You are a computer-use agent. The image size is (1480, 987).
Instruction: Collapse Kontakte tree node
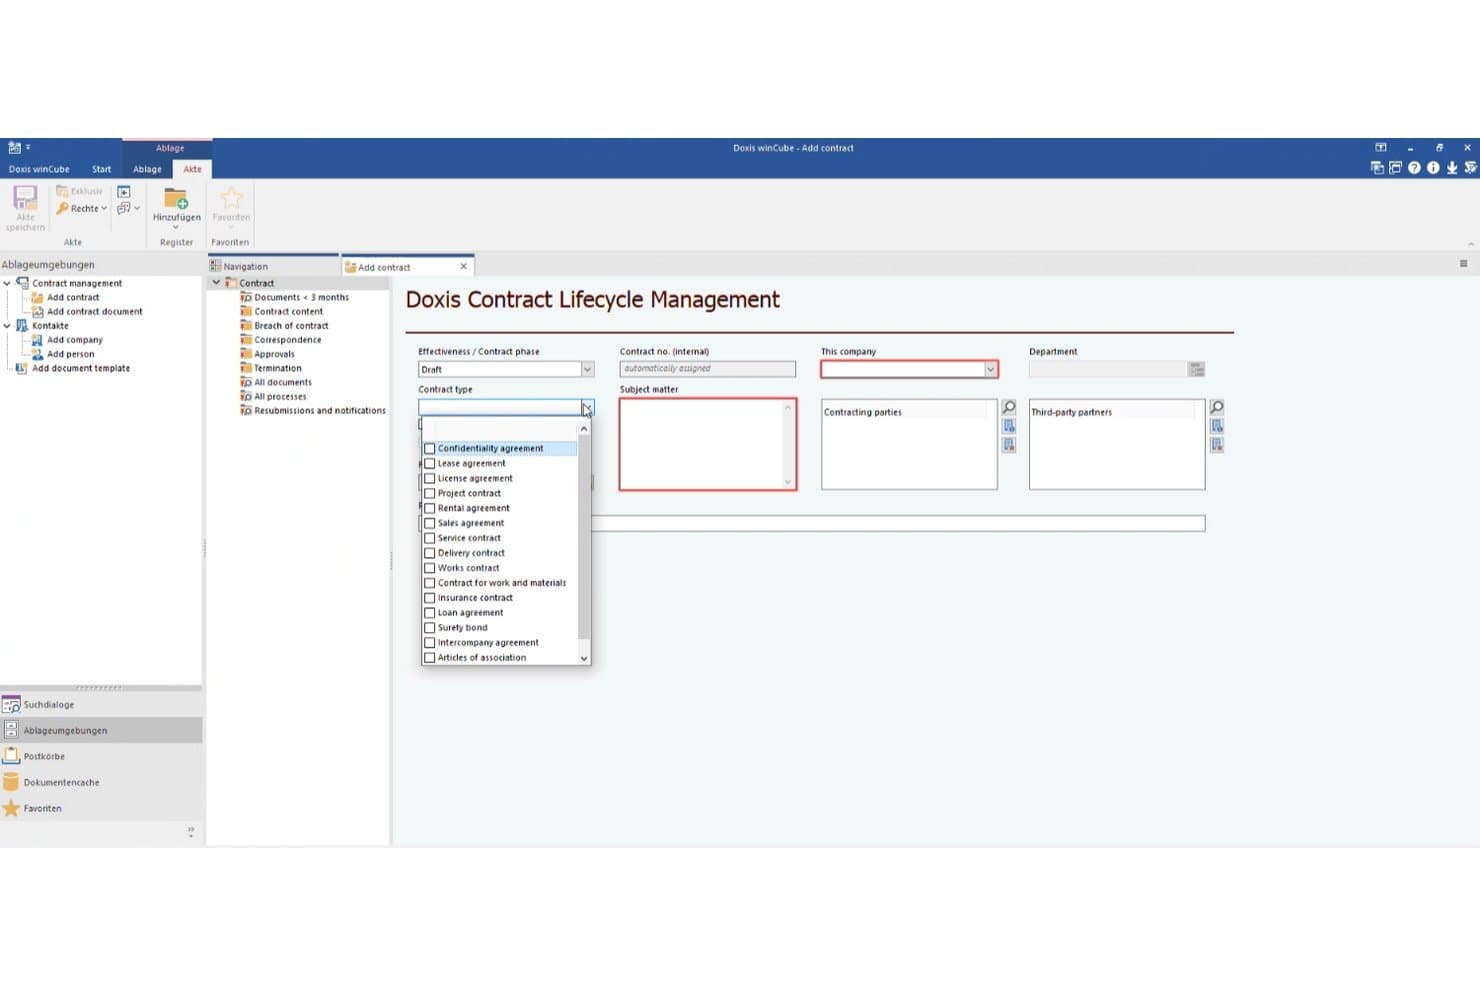7,326
